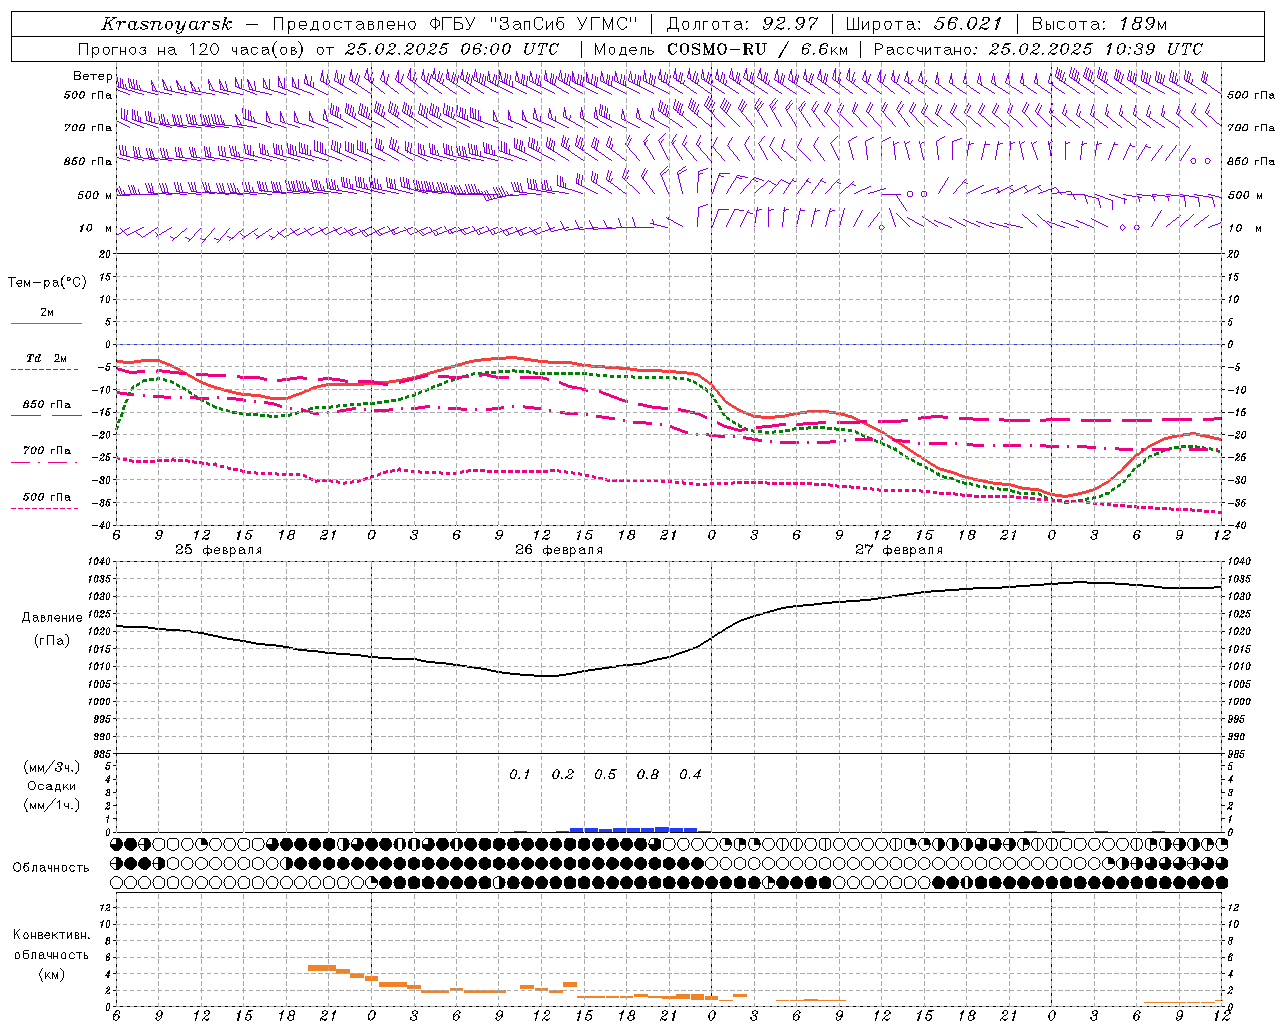Click the pink dotted line sample under temperature '500 гПа'
The height and width of the screenshot is (1024, 1280).
click(44, 508)
